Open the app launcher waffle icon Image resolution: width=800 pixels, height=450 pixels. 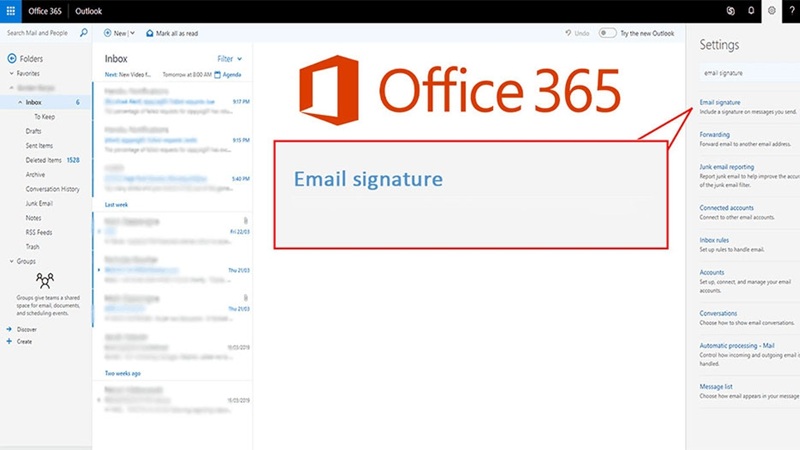(x=11, y=11)
